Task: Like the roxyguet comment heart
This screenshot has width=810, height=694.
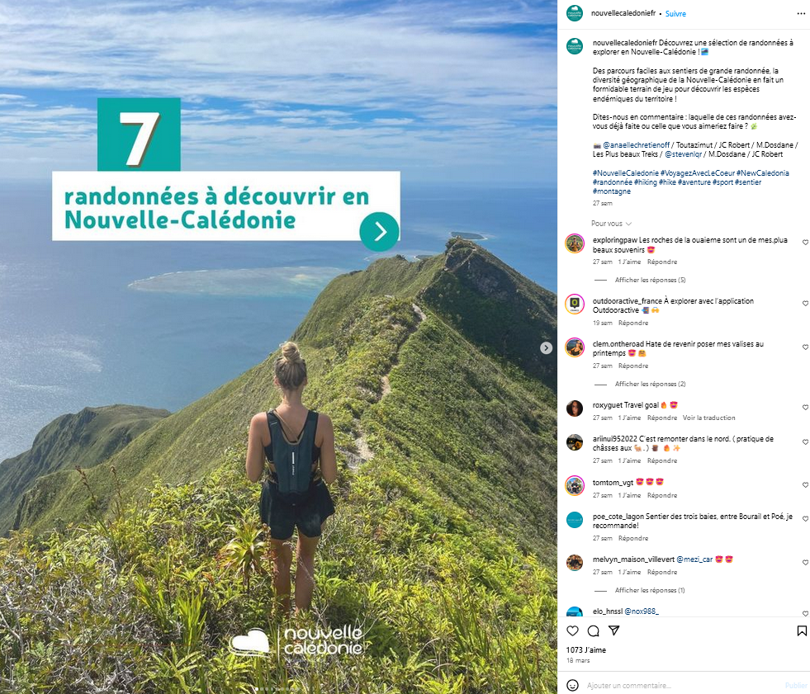Action: coord(805,407)
